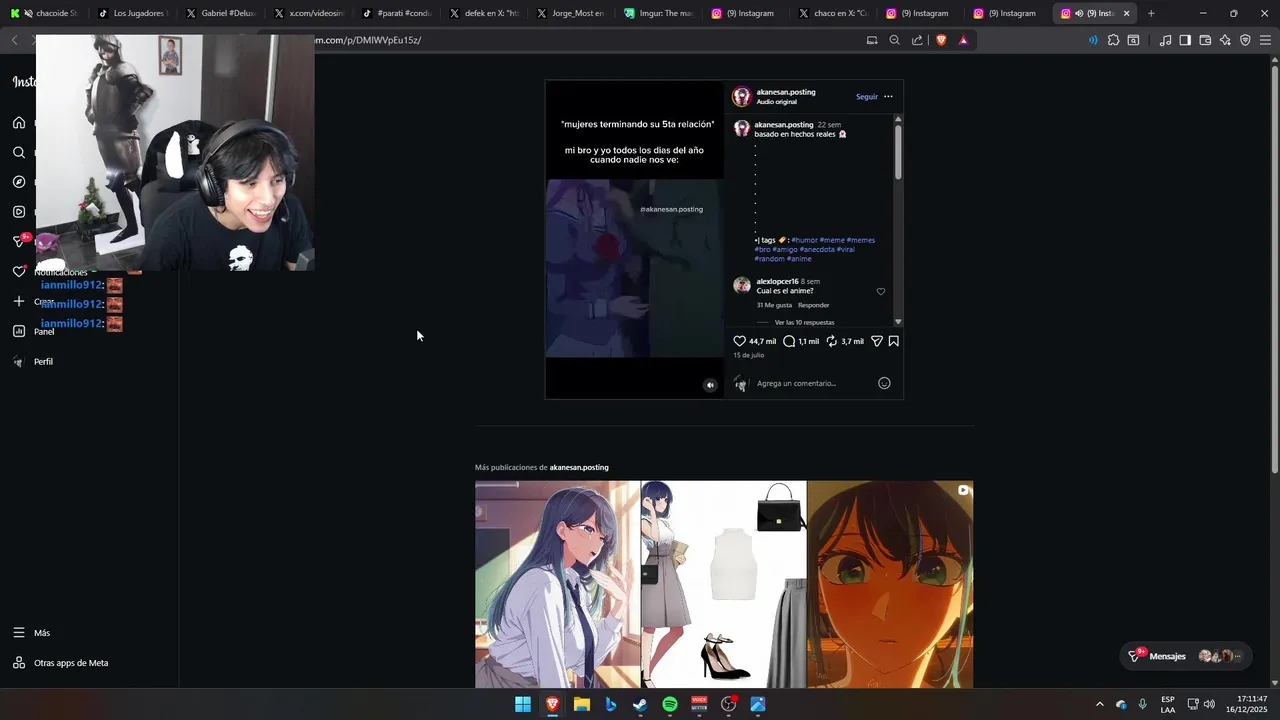Click the Brave Shields lion icon
Image resolution: width=1280 pixels, height=720 pixels.
click(x=941, y=40)
